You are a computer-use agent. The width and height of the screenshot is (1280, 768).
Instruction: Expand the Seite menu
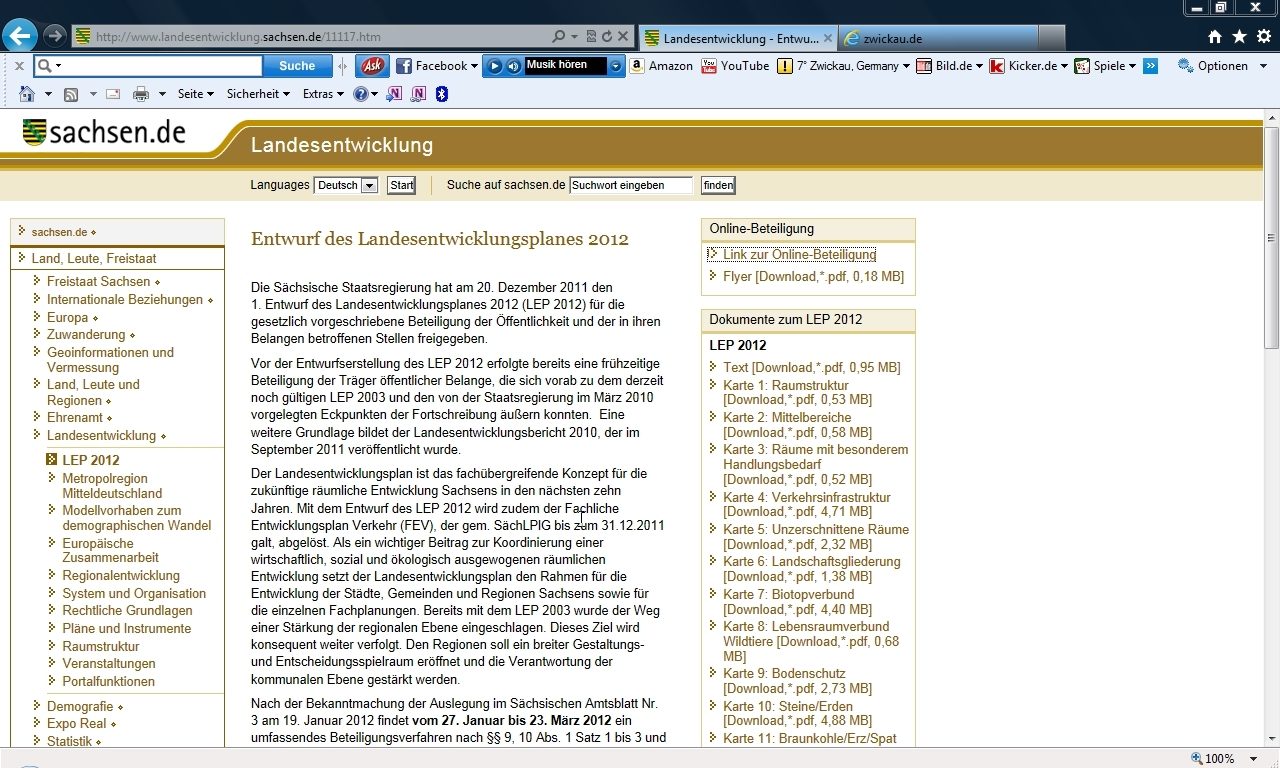tap(195, 94)
